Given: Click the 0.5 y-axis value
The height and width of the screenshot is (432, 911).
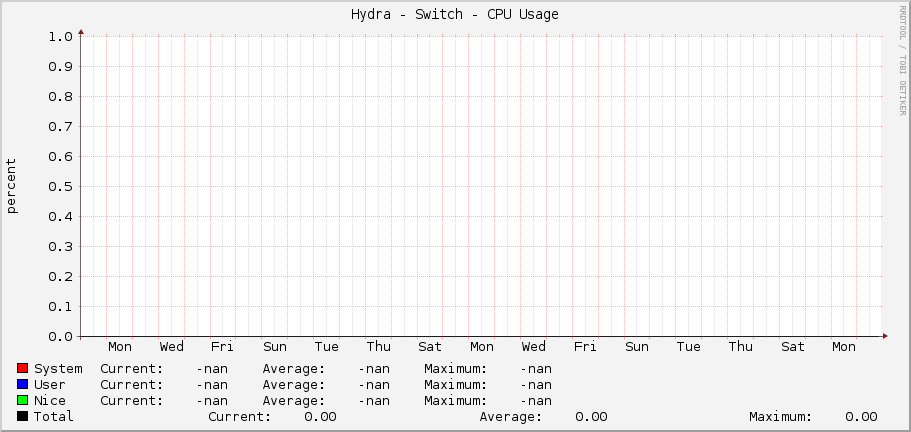Looking at the screenshot, I should pyautogui.click(x=60, y=186).
